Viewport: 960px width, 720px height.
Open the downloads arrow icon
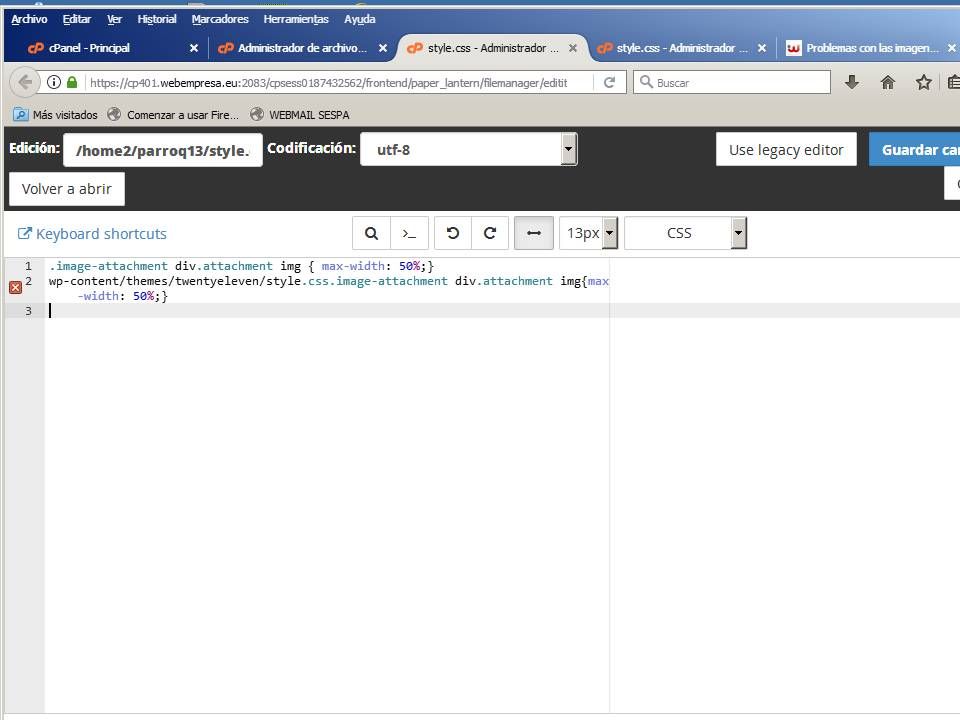coord(852,82)
